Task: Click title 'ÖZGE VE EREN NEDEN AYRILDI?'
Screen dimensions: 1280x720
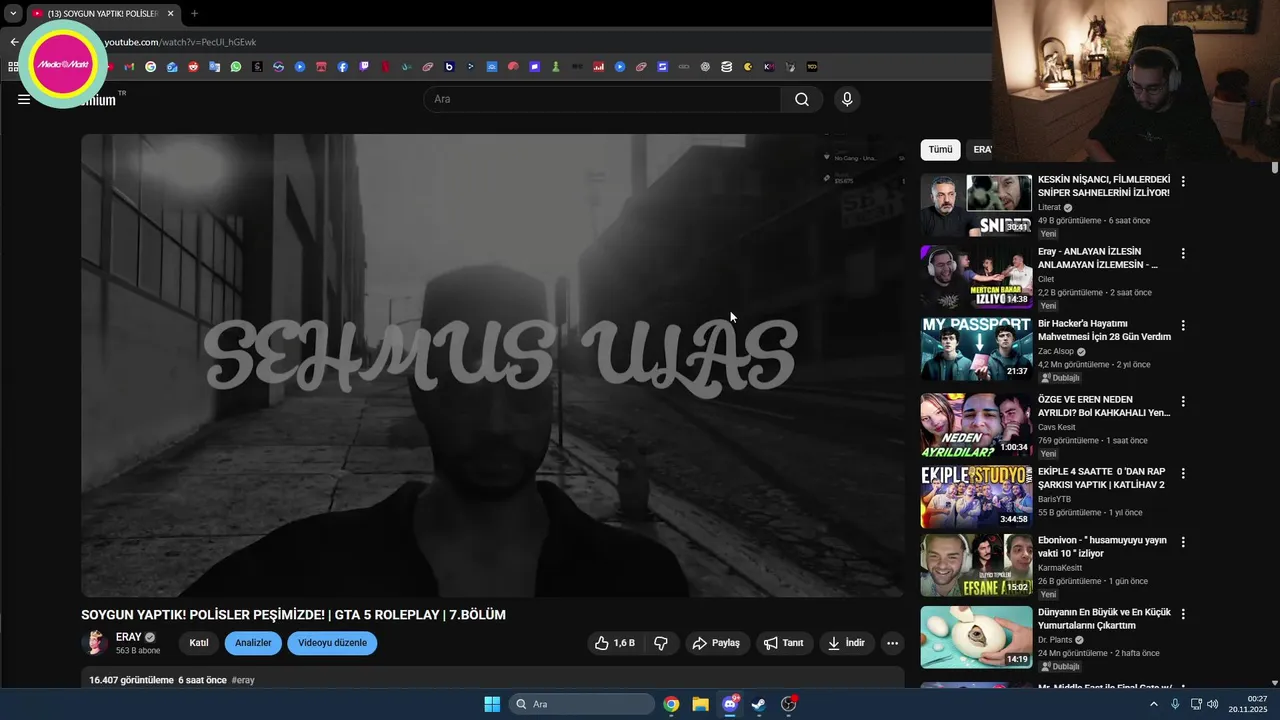Action: tap(1104, 406)
